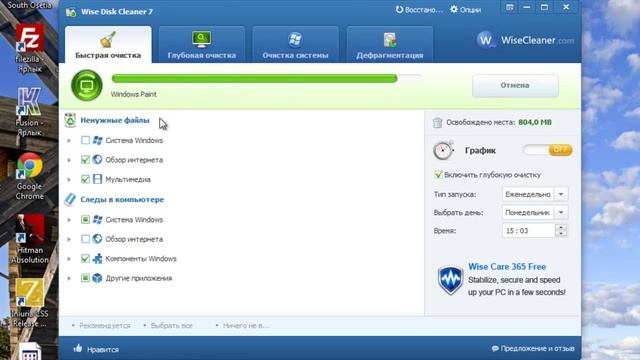Click the Выбрать все link
This screenshot has height=360, width=640.
point(171,325)
